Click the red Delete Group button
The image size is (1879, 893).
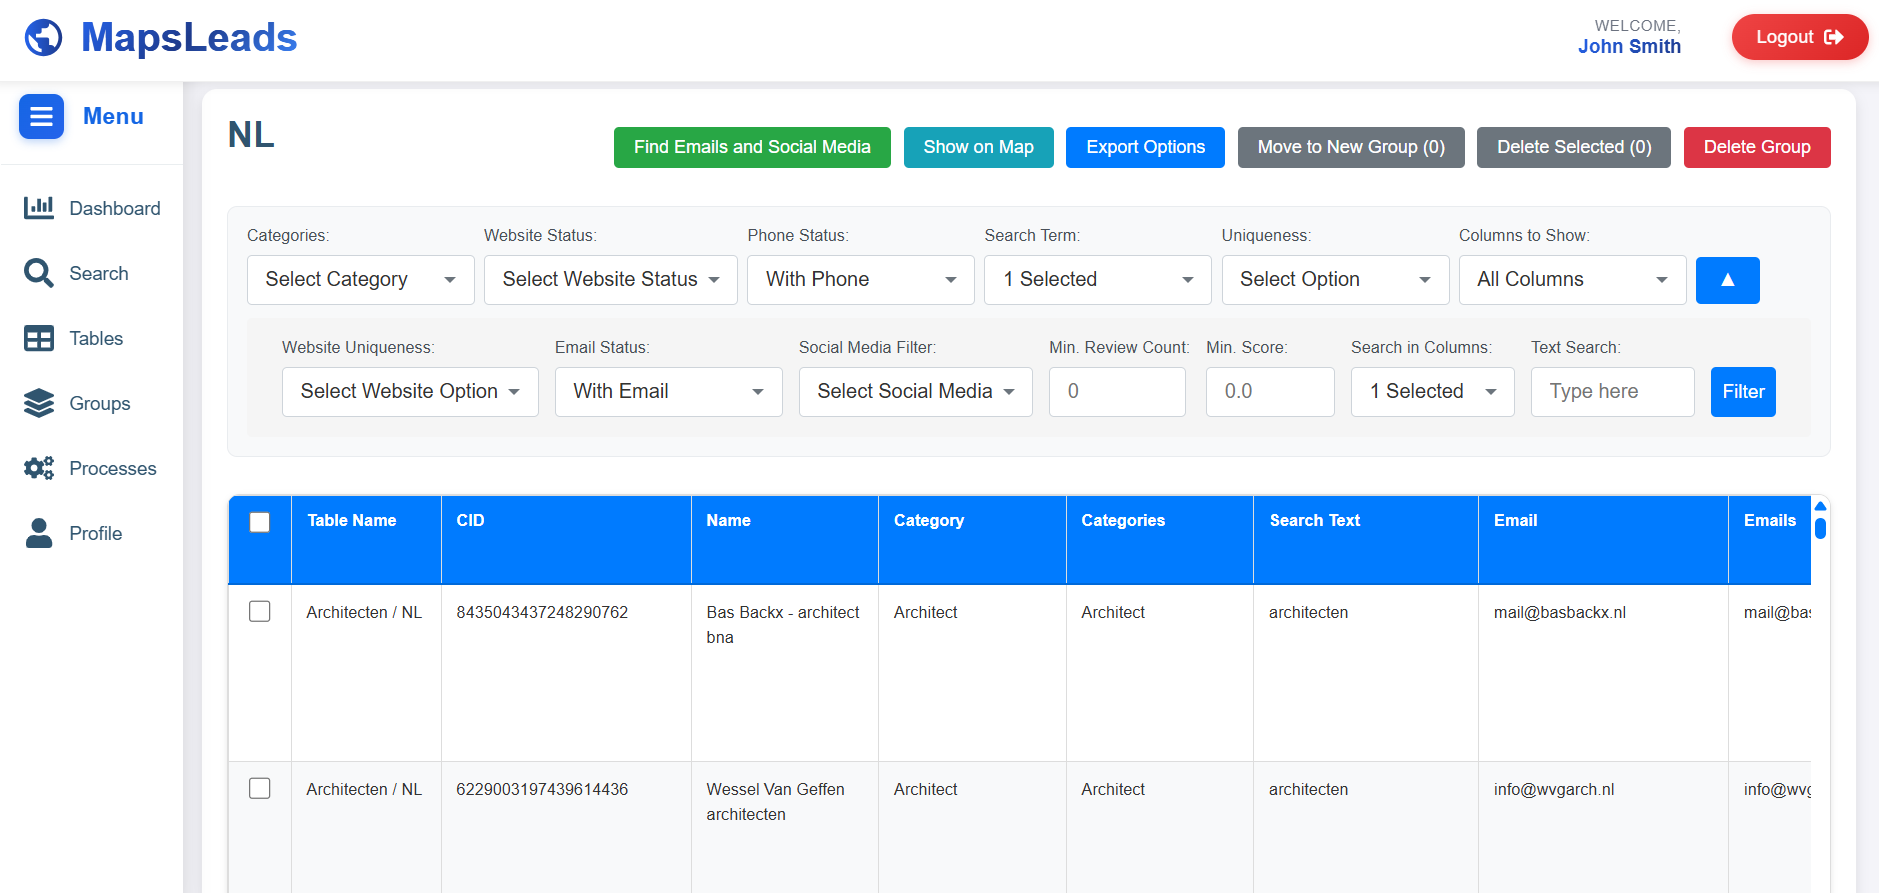[x=1757, y=147]
